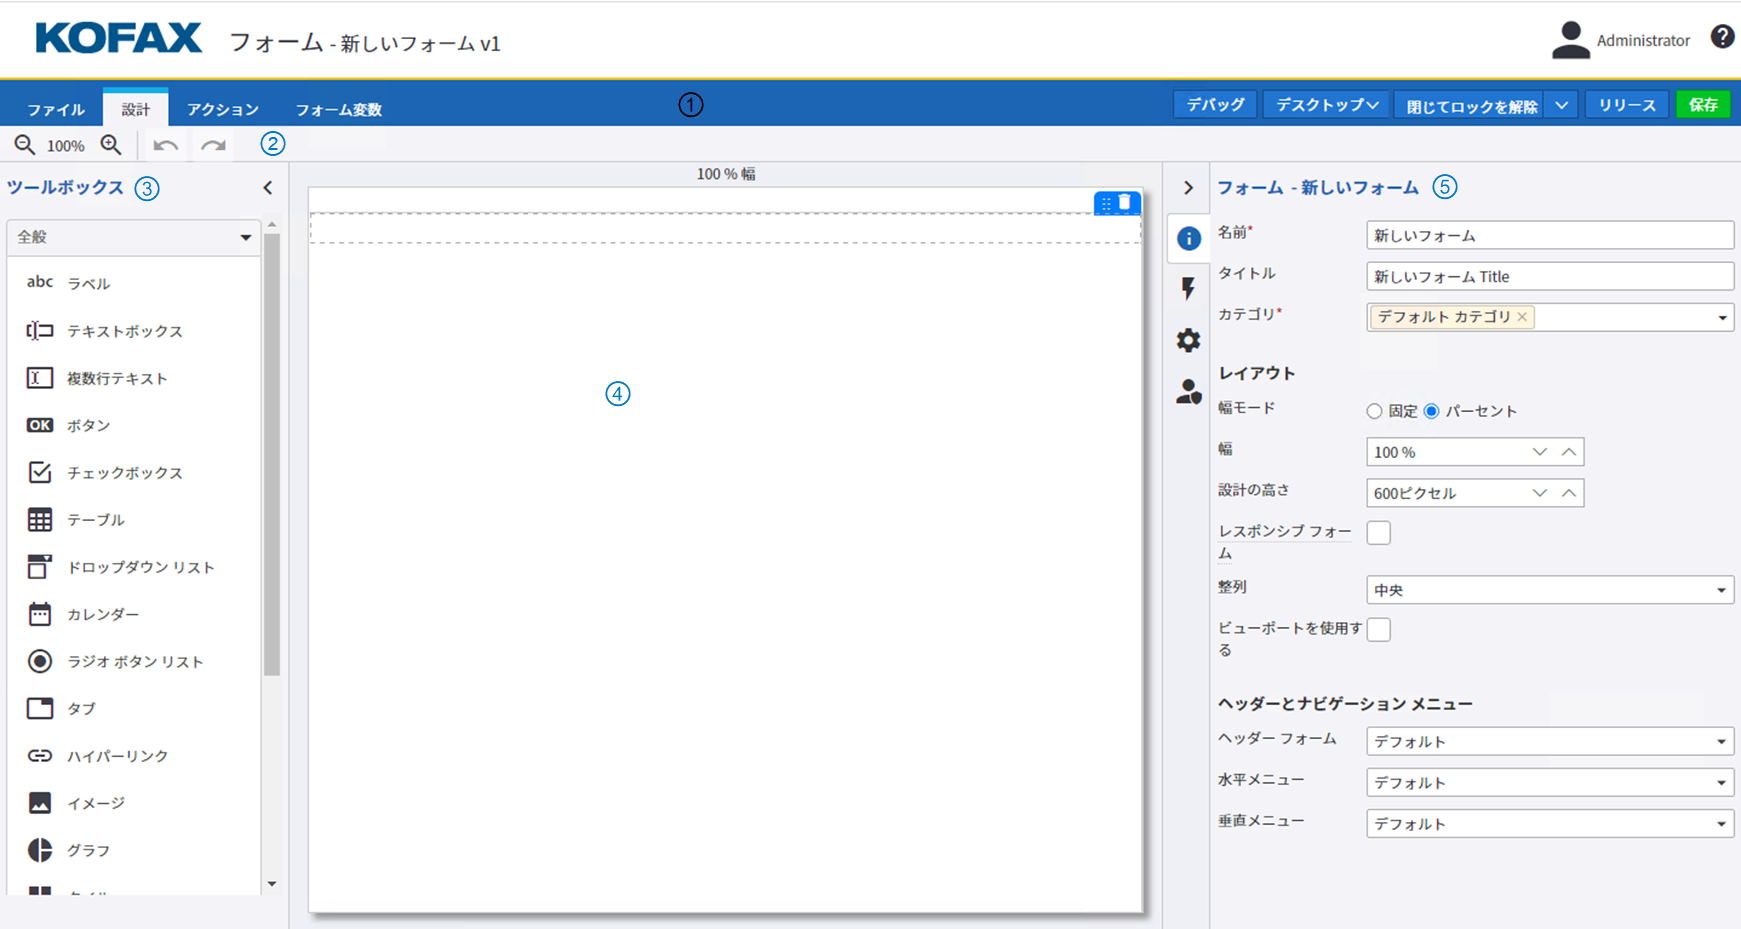Enable the ビューポートを使用する checkbox
The width and height of the screenshot is (1741, 929).
pos(1378,630)
